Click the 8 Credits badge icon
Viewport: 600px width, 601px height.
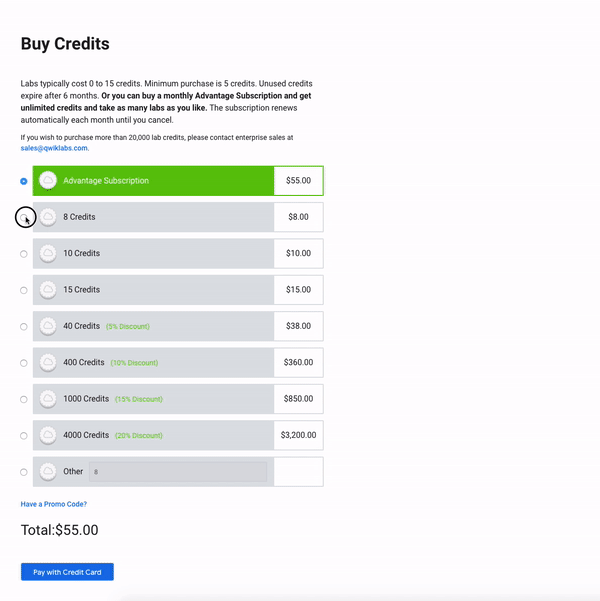tap(47, 217)
